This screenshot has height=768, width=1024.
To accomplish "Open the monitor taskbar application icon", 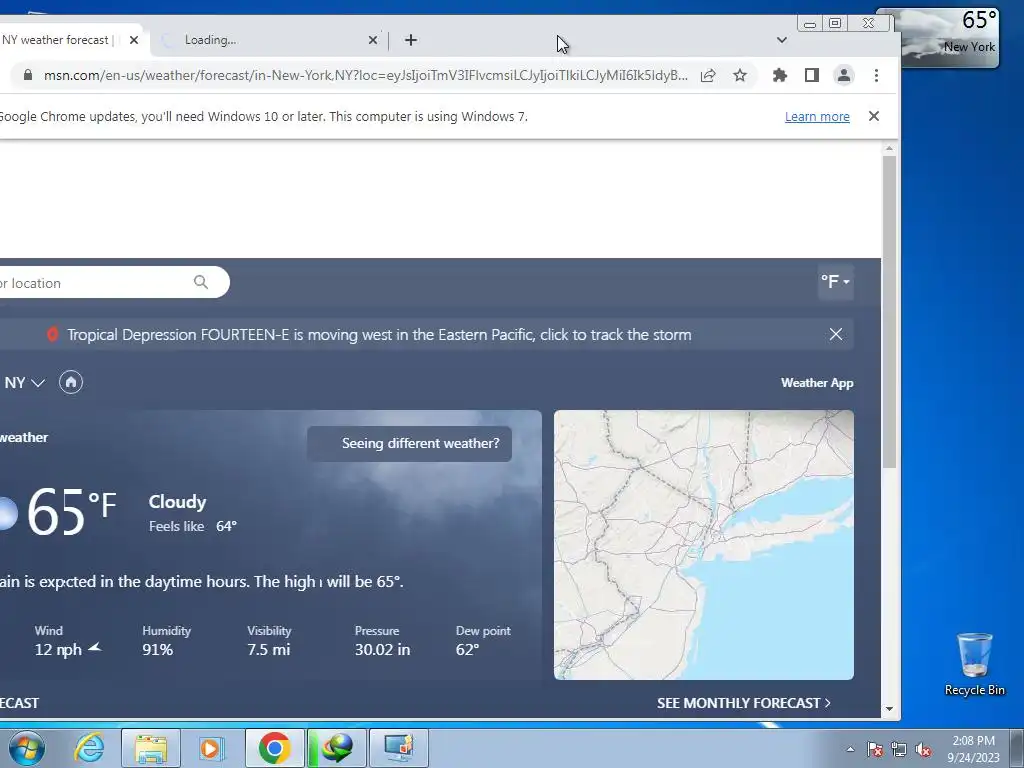I will 399,748.
